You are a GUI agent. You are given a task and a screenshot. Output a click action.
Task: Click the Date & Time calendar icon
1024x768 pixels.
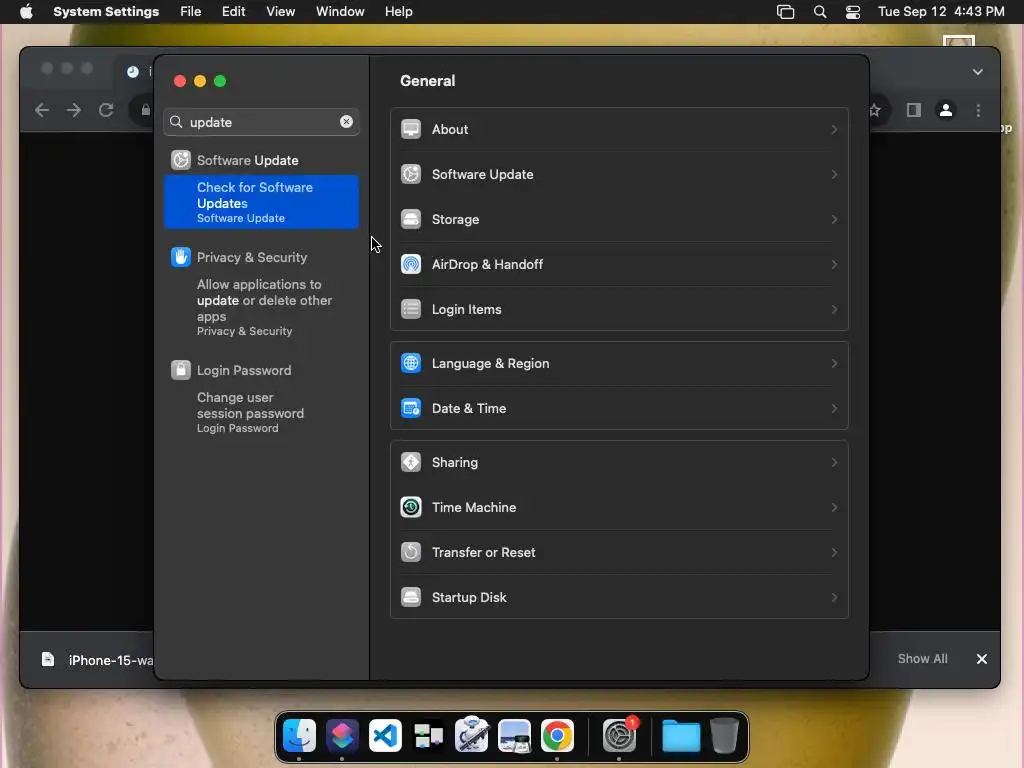[x=411, y=408]
